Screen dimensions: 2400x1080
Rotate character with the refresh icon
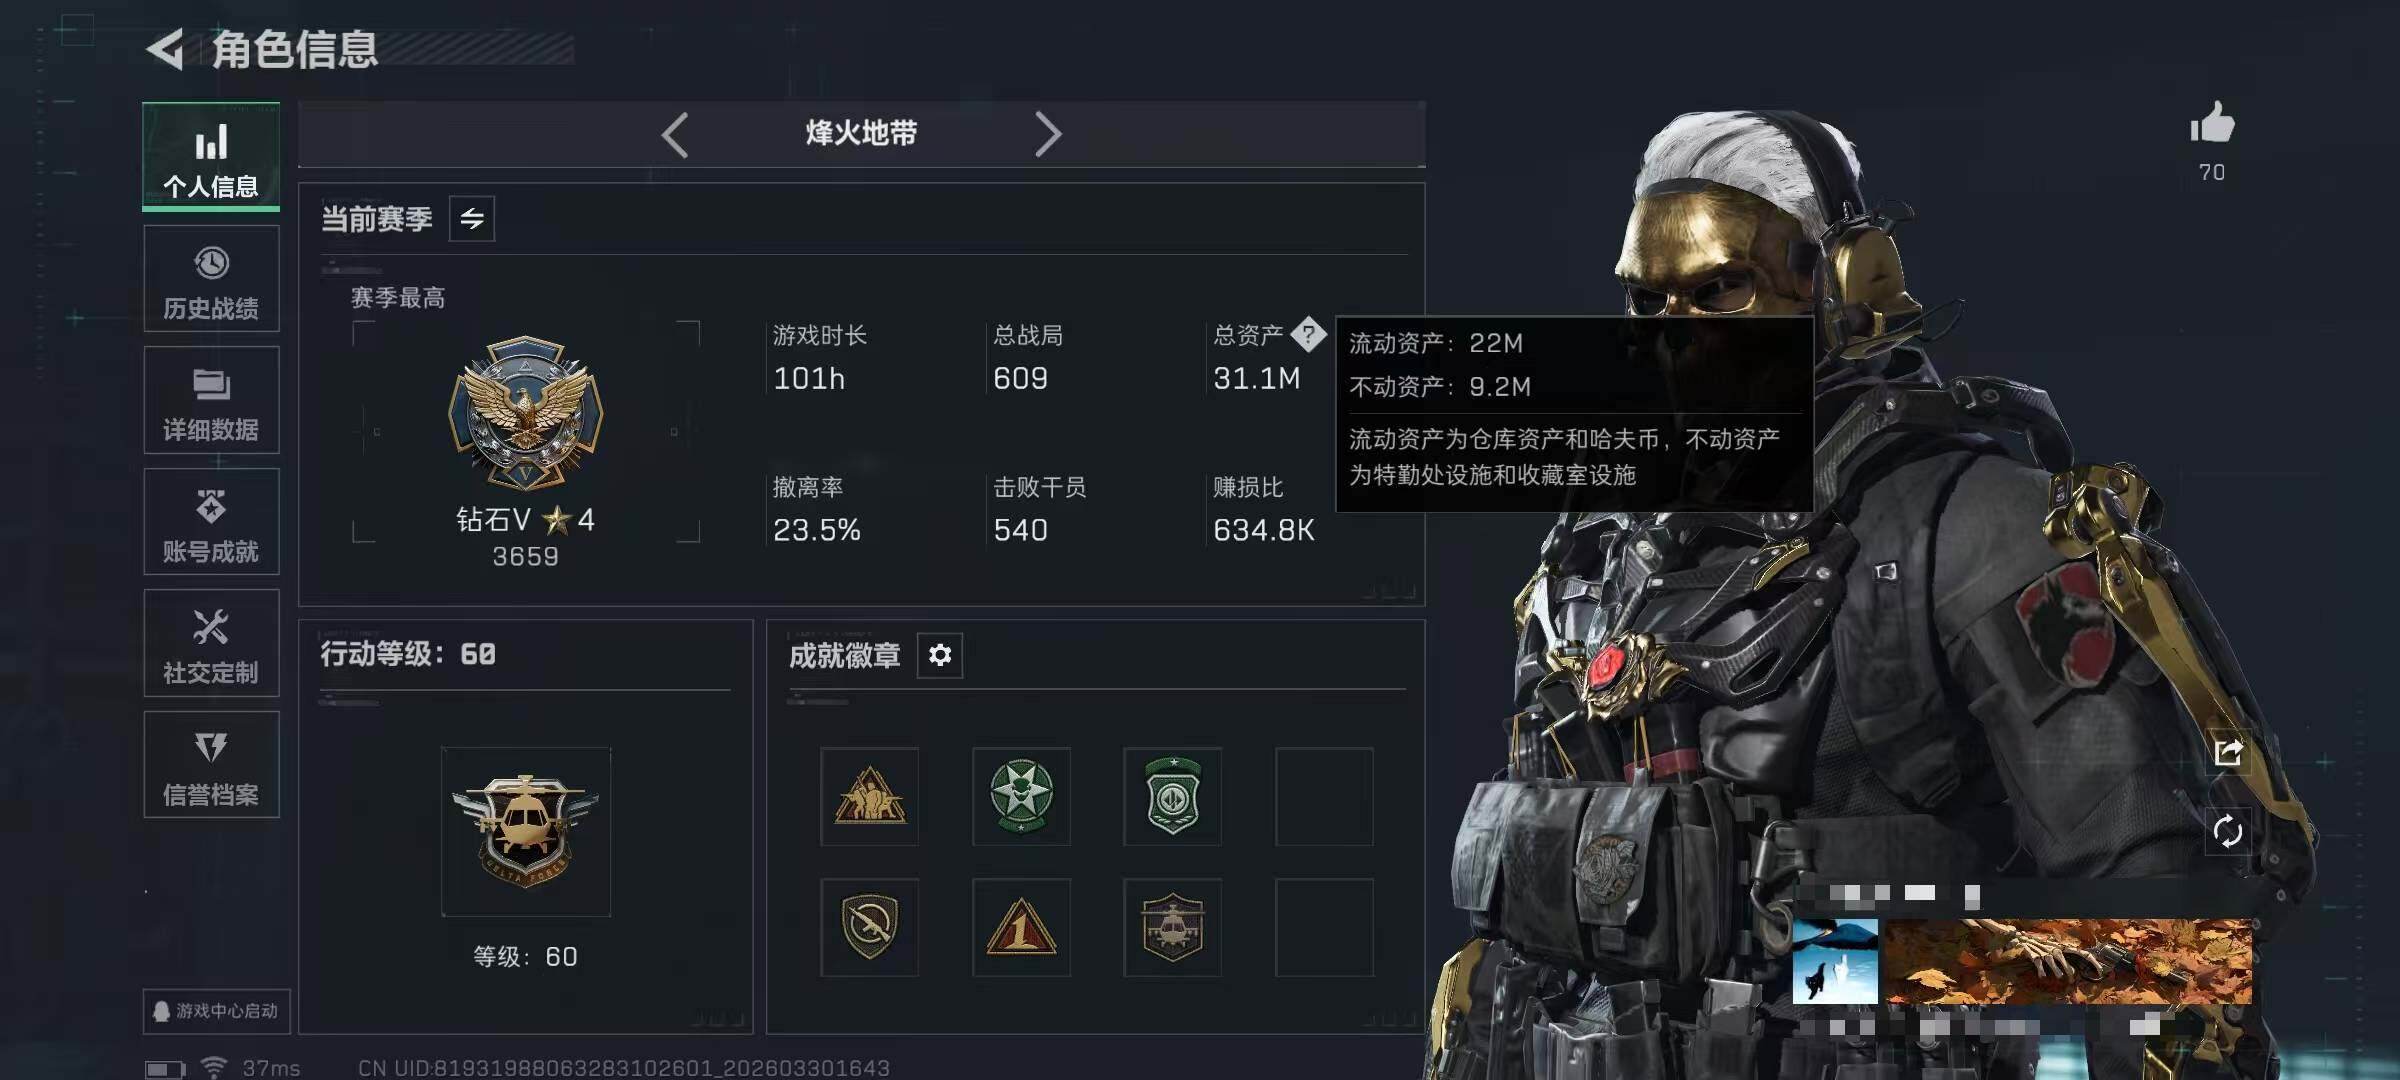tap(2228, 831)
